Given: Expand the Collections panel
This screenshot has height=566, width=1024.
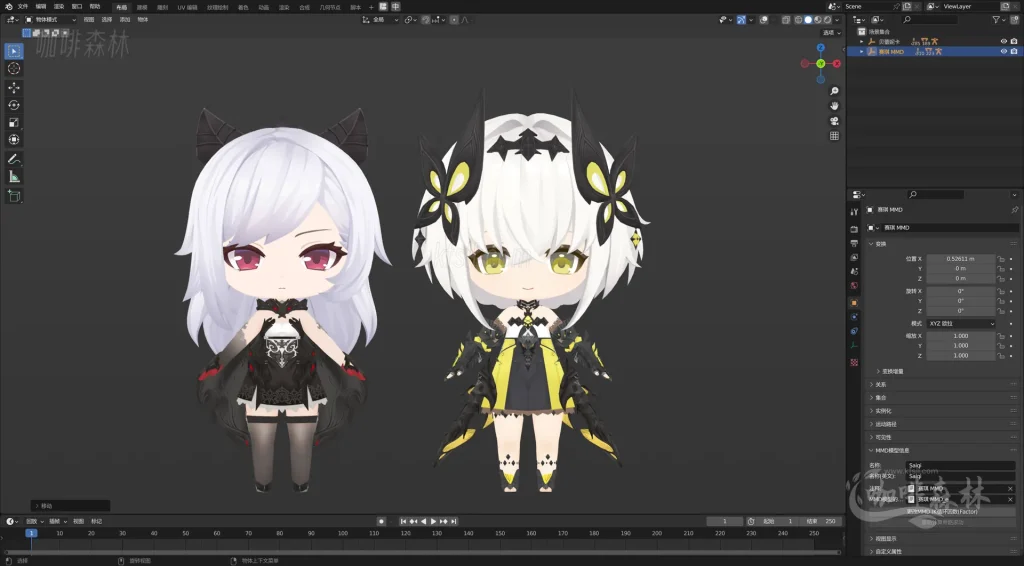Looking at the screenshot, I should [880, 398].
